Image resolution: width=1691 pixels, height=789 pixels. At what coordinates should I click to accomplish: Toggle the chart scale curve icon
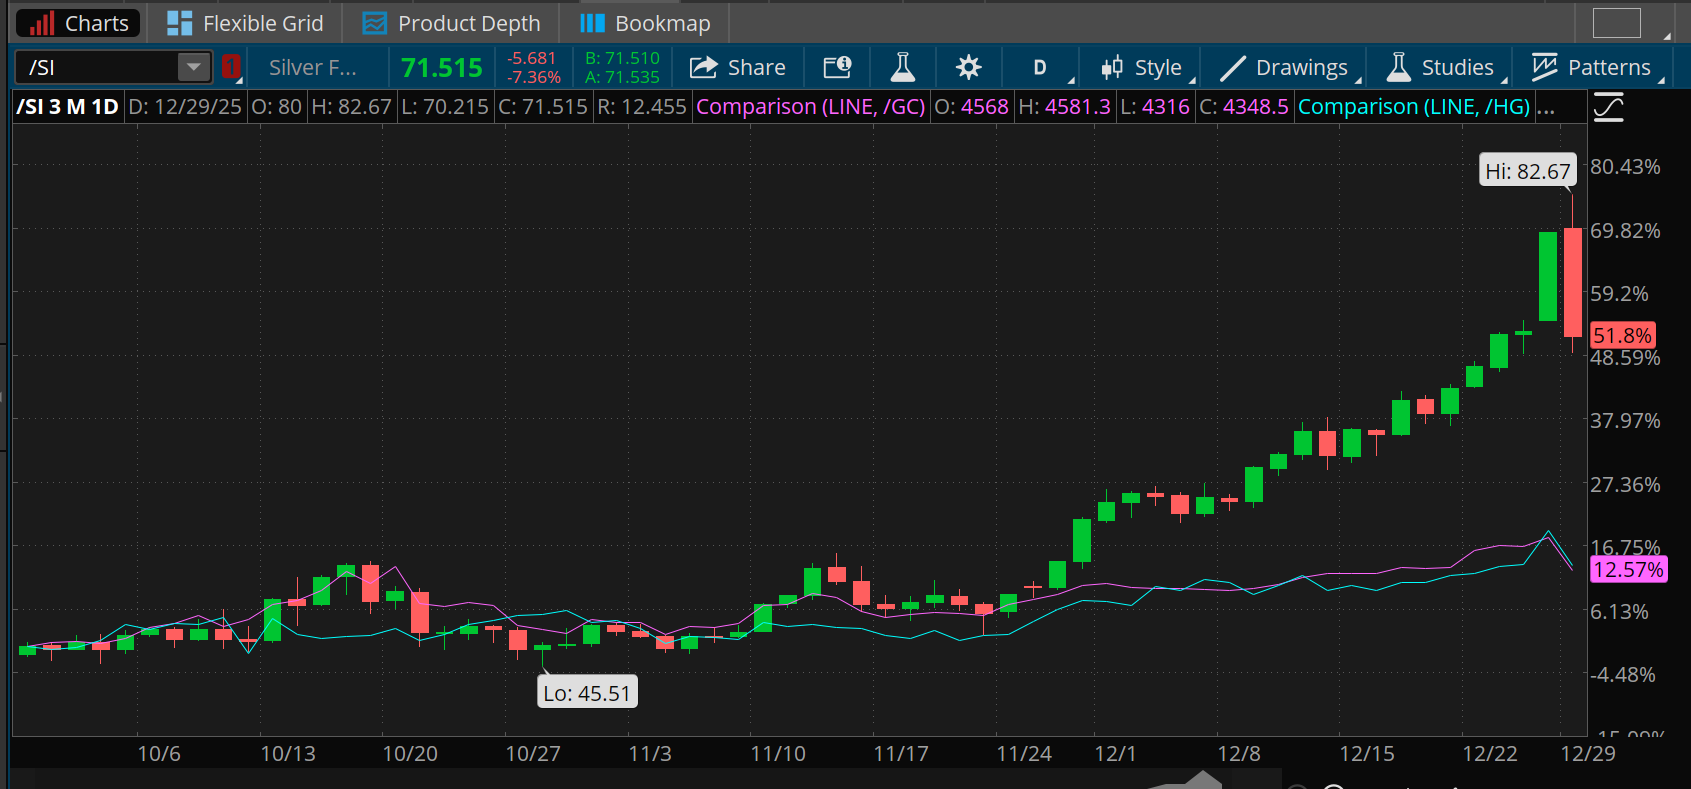[1608, 107]
